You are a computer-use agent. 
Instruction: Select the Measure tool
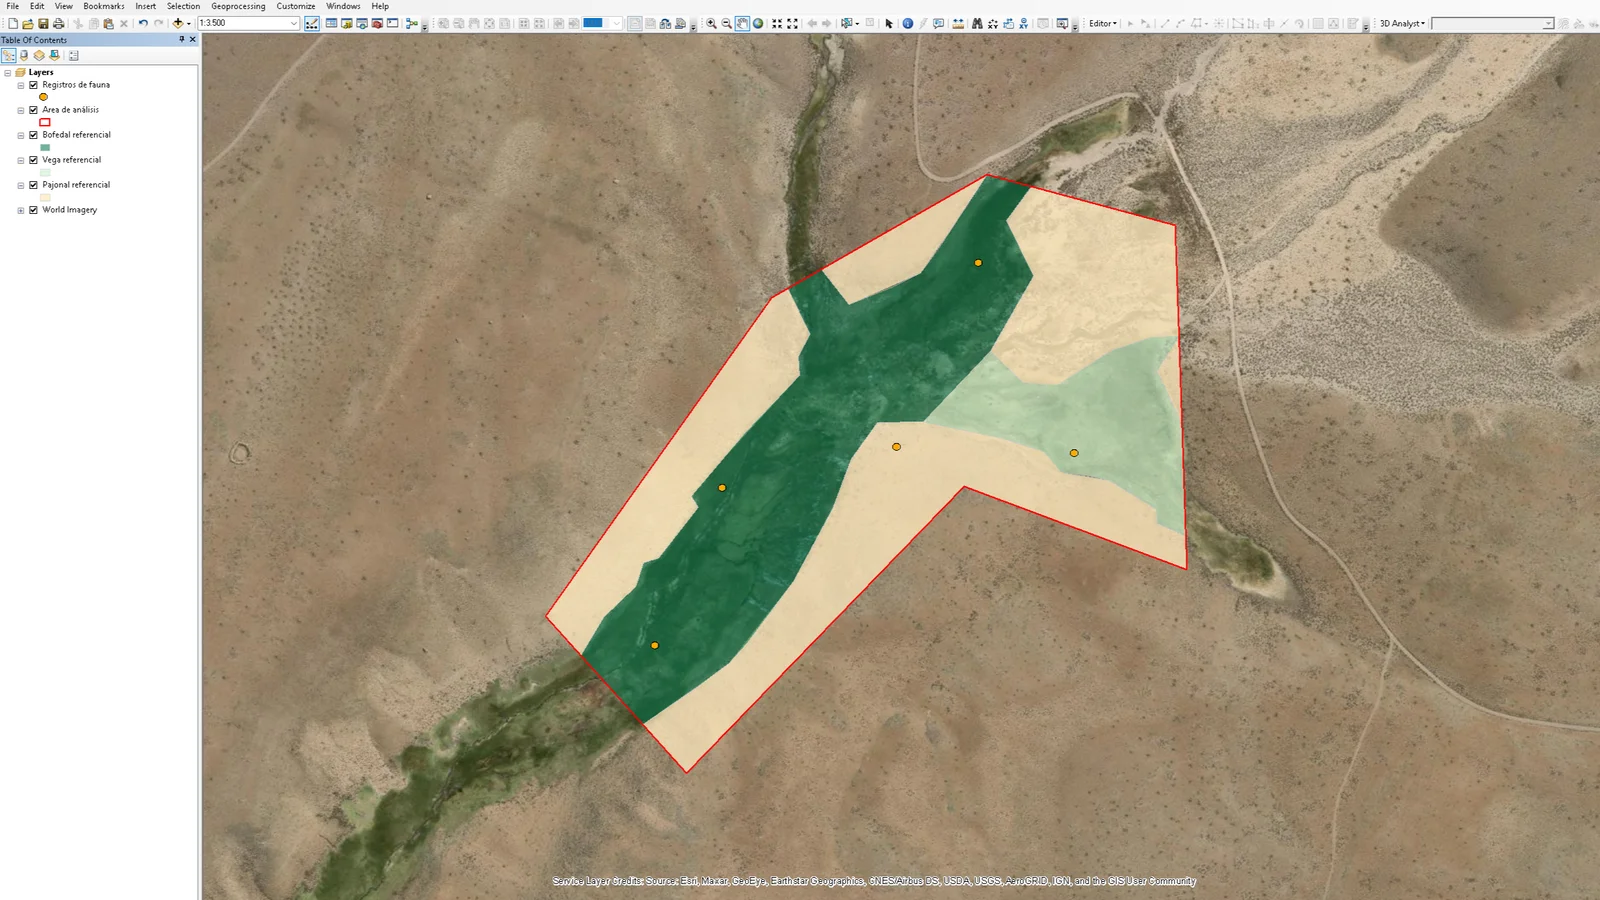click(958, 23)
